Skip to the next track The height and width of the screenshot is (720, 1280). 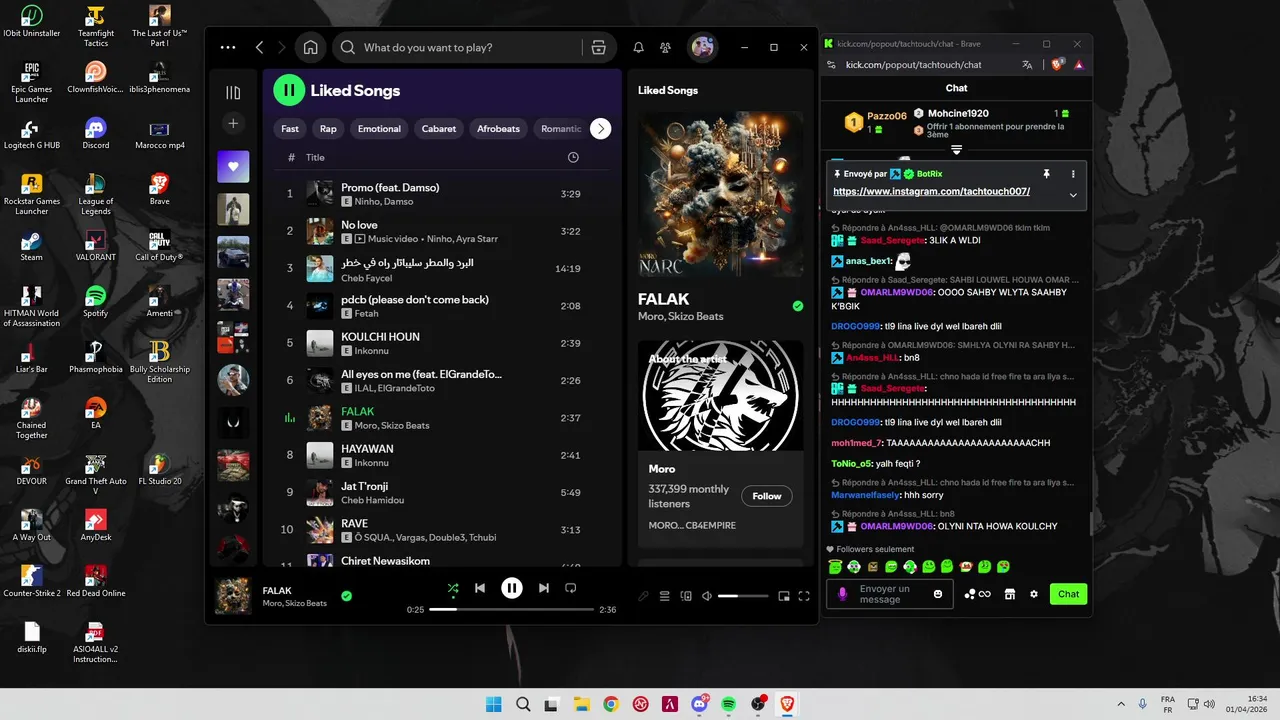[x=543, y=588]
